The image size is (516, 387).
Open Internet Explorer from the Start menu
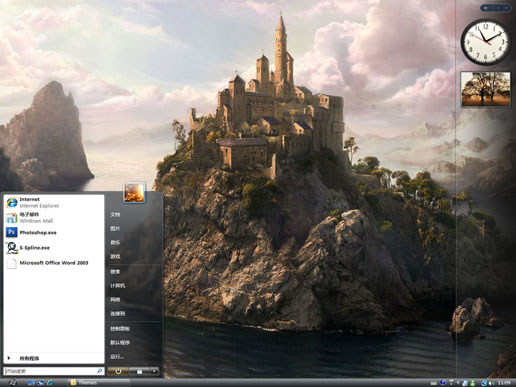point(53,202)
